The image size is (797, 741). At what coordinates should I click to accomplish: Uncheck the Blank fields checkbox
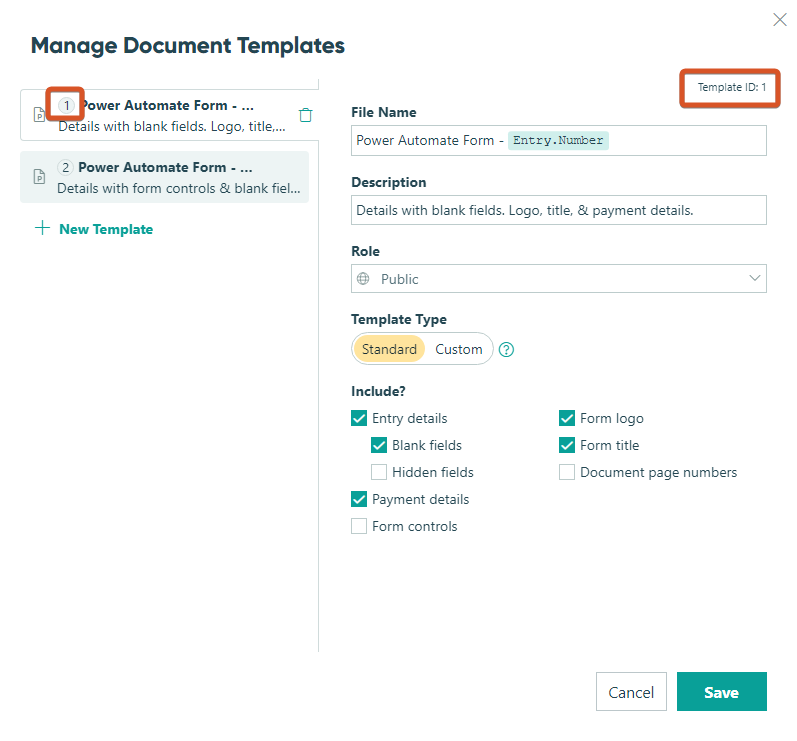379,445
